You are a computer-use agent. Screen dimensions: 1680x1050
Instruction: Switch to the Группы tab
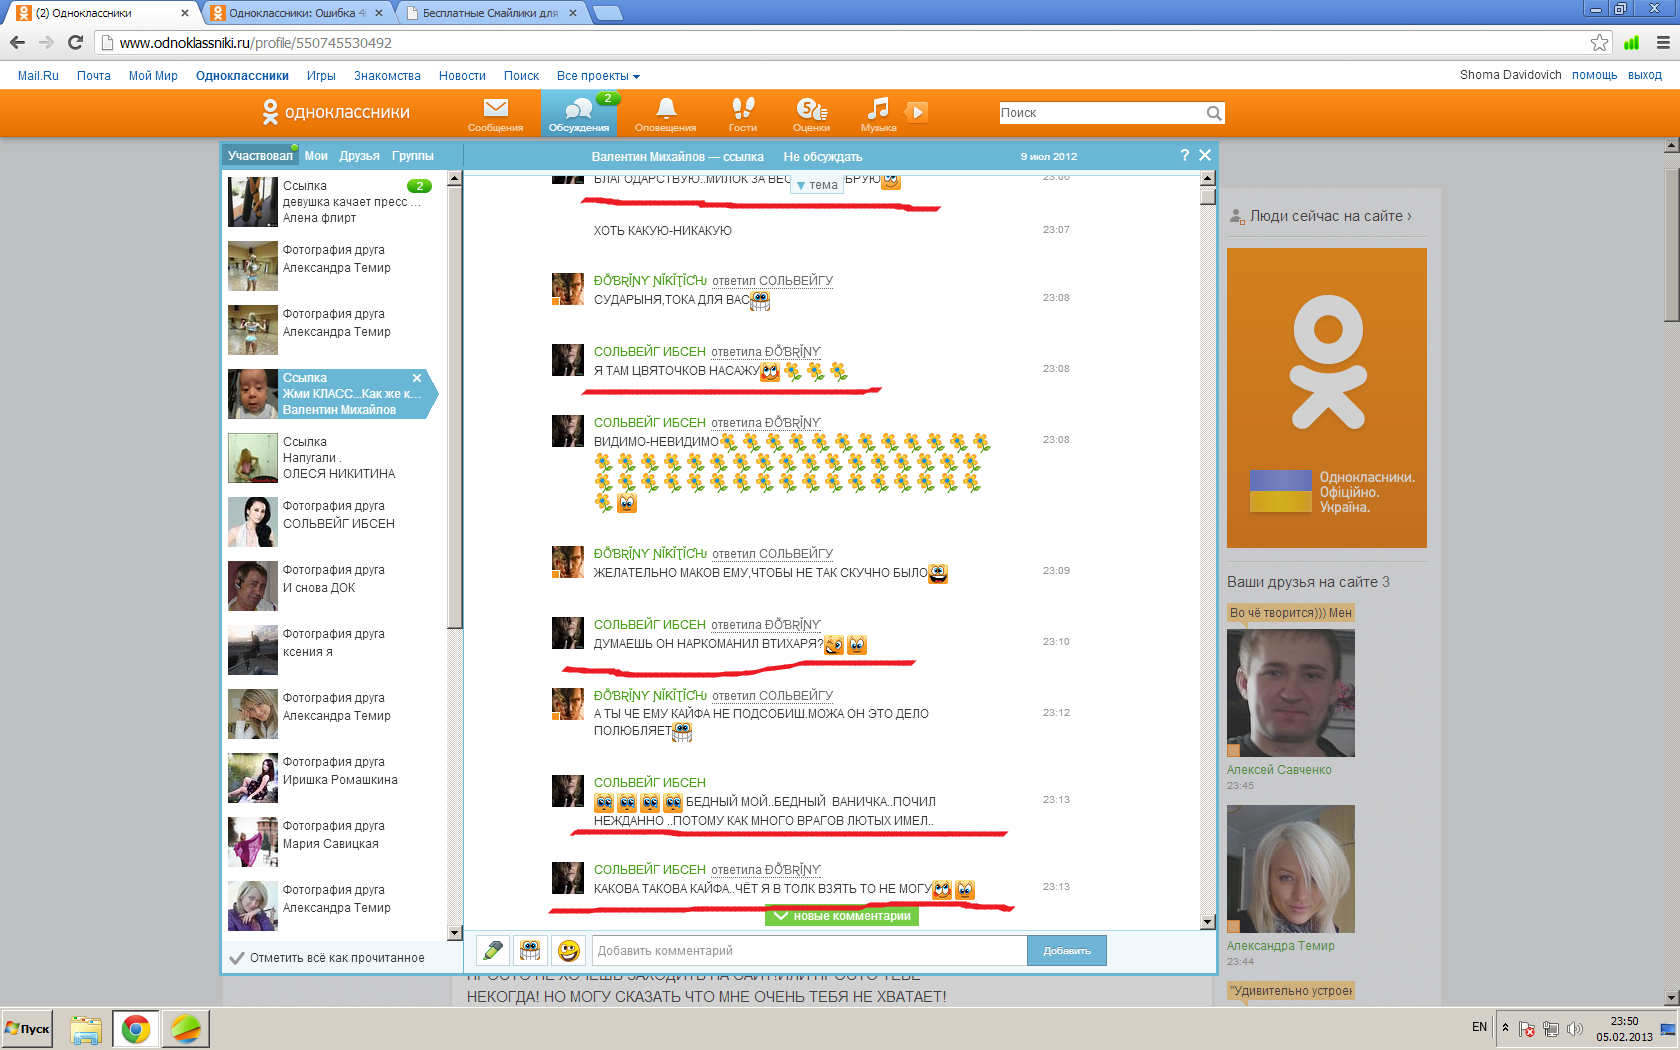click(413, 156)
